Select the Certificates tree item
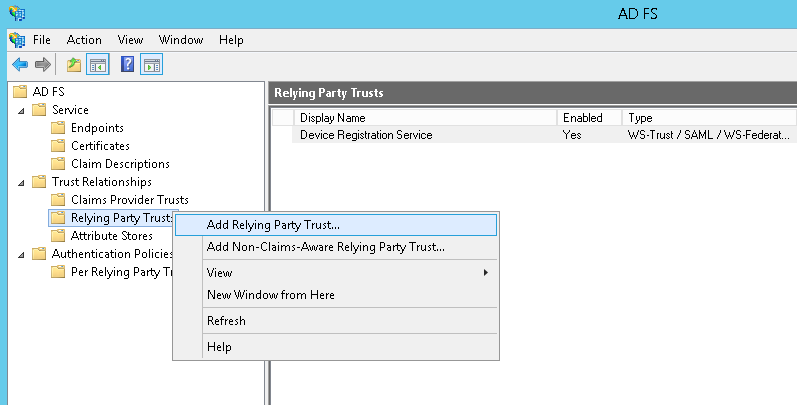Viewport: 797px width, 405px height. (100, 146)
